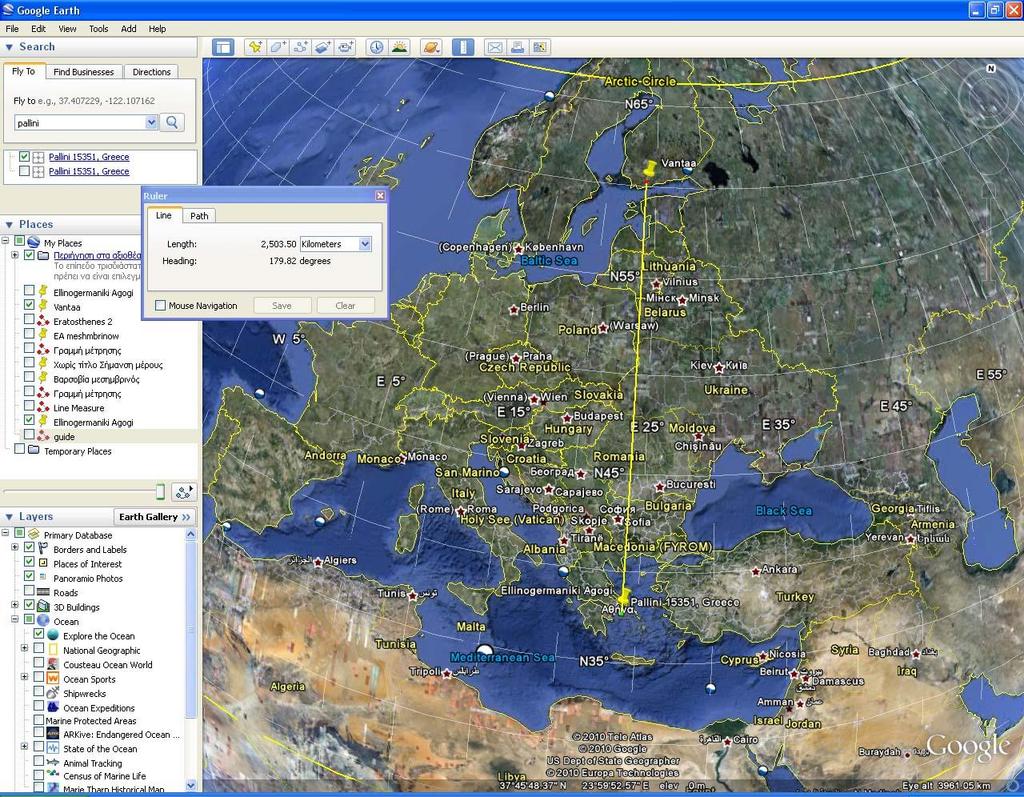Open the Add menu
Screen dimensions: 1024x797
pos(129,29)
